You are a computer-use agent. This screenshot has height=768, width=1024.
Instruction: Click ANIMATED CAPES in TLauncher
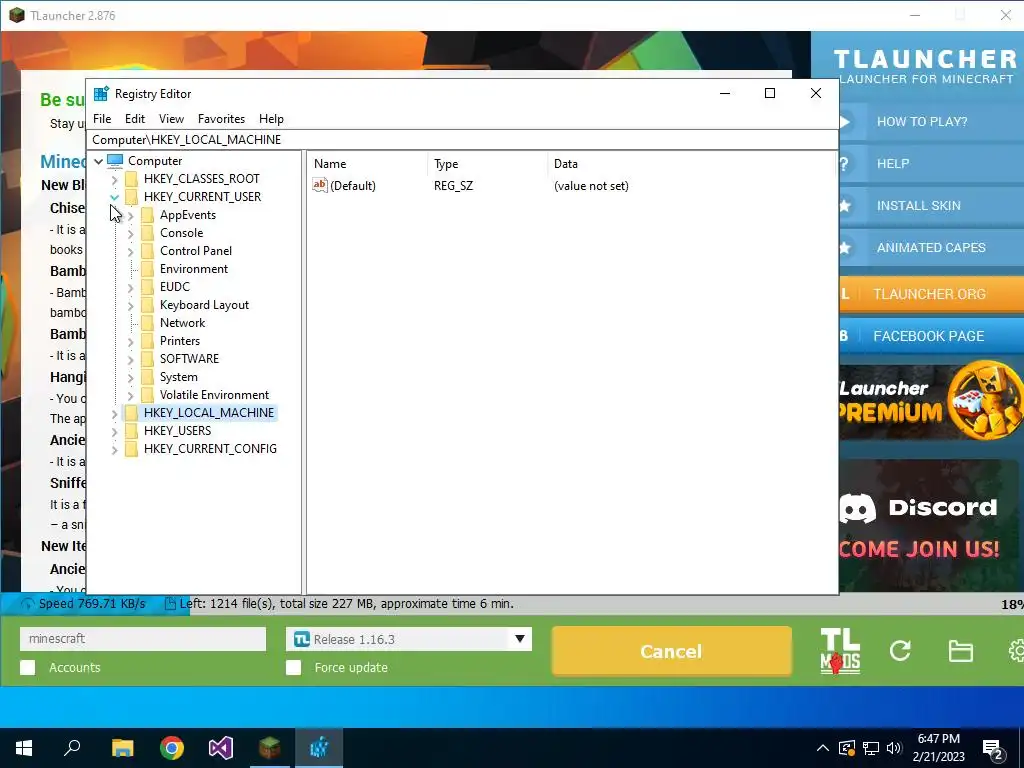coord(931,248)
